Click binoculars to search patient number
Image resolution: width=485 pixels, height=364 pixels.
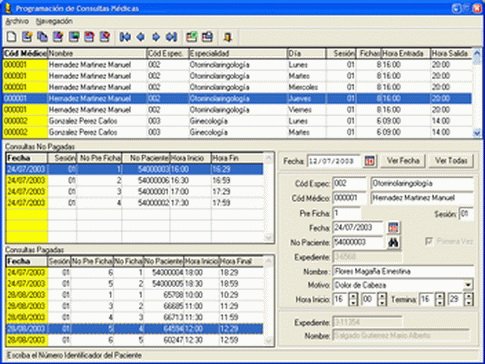tap(394, 242)
